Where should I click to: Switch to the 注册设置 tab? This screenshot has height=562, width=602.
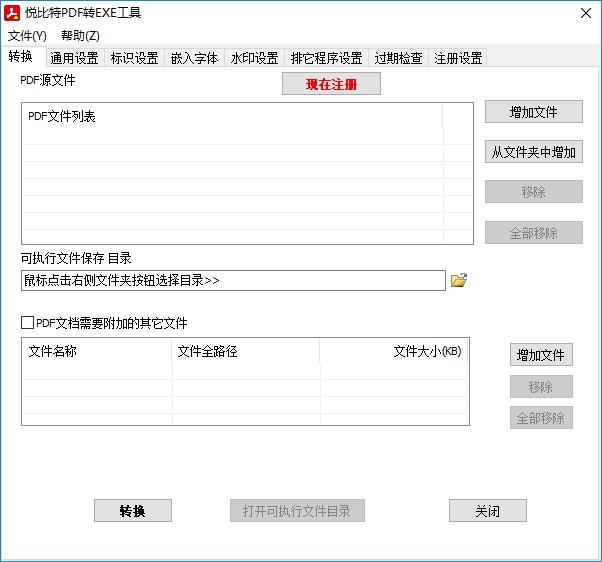pyautogui.click(x=458, y=58)
